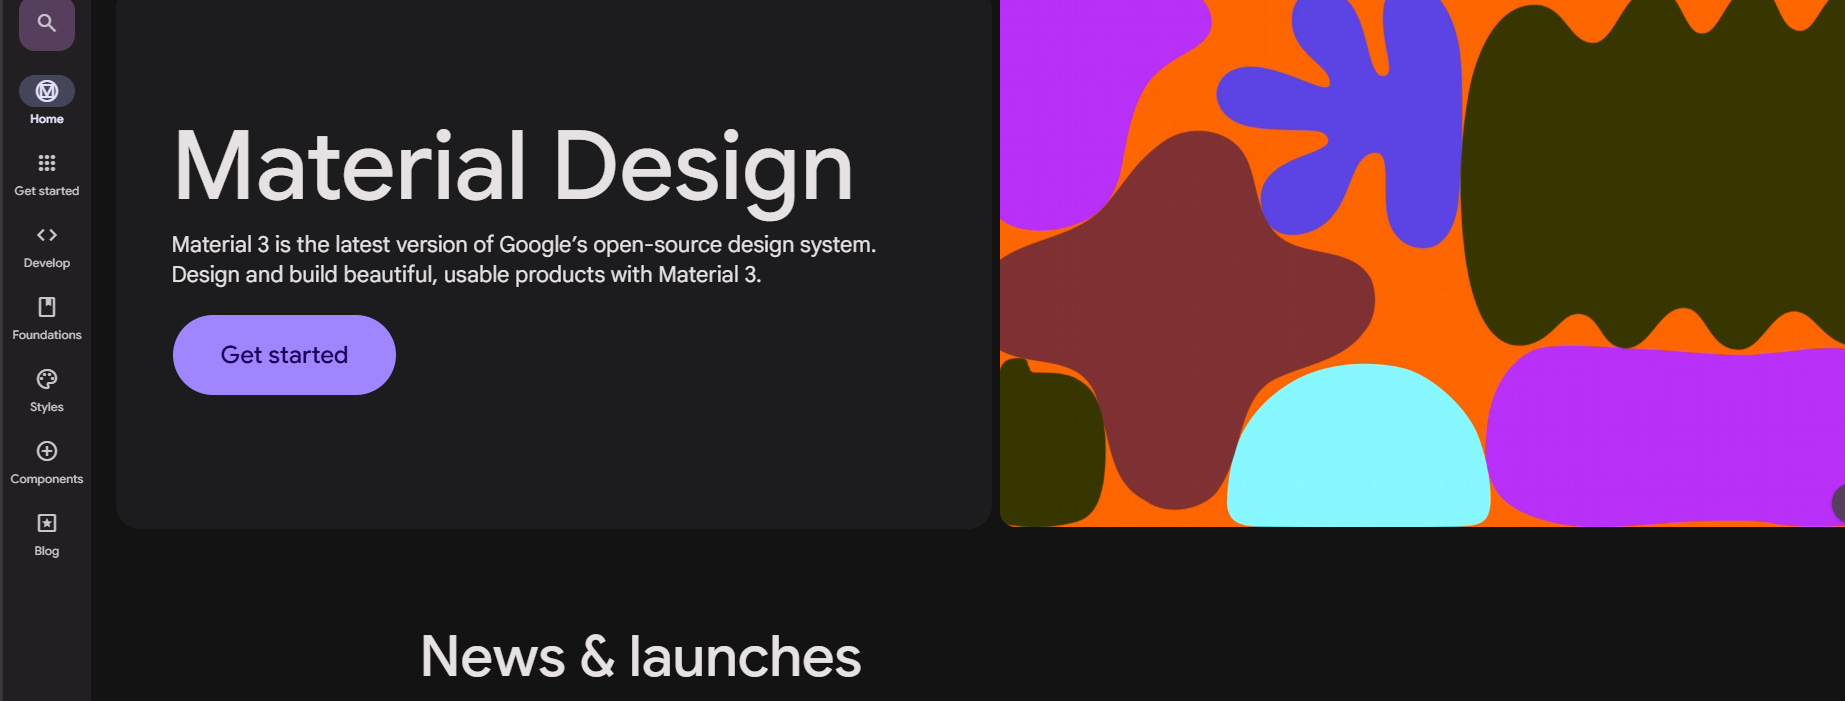Click the partially visible round button at image edge
Image resolution: width=1845 pixels, height=701 pixels.
pyautogui.click(x=1838, y=503)
